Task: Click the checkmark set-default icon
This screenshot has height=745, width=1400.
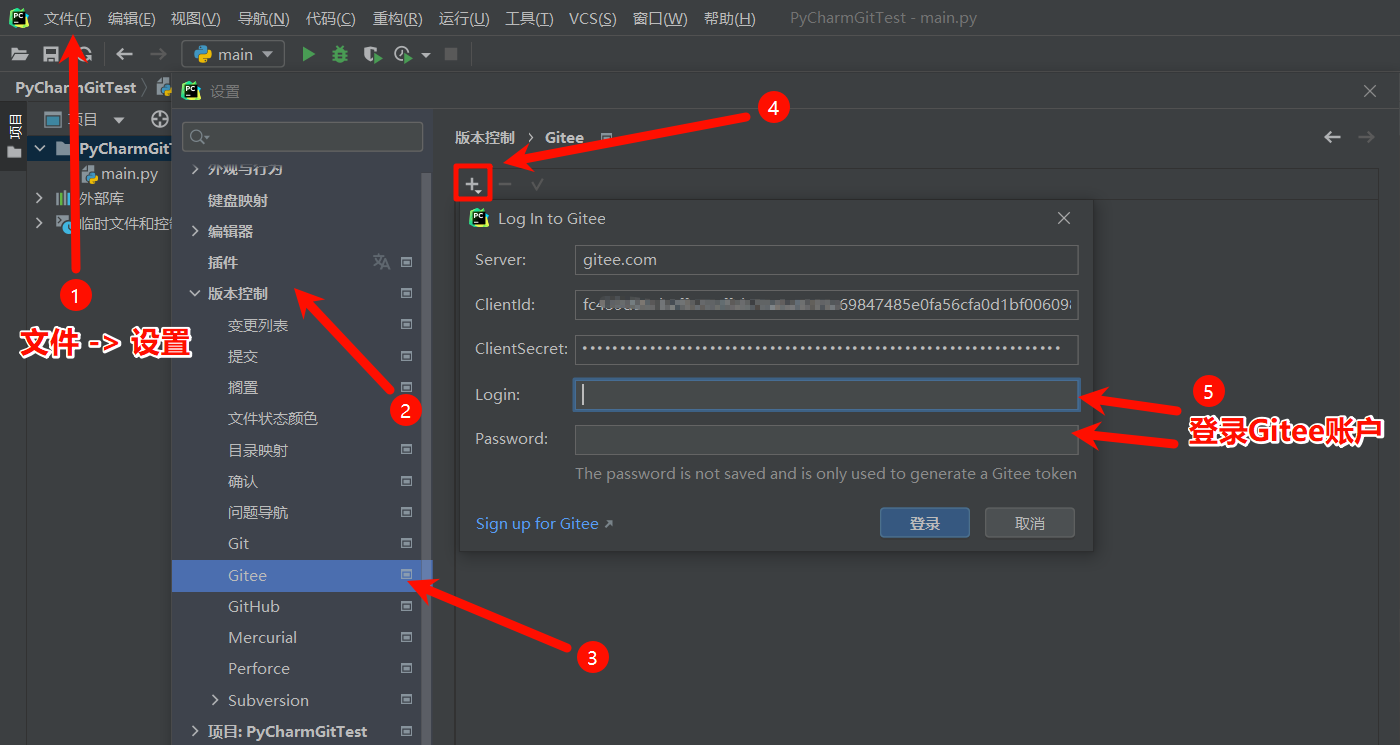Action: 538,184
